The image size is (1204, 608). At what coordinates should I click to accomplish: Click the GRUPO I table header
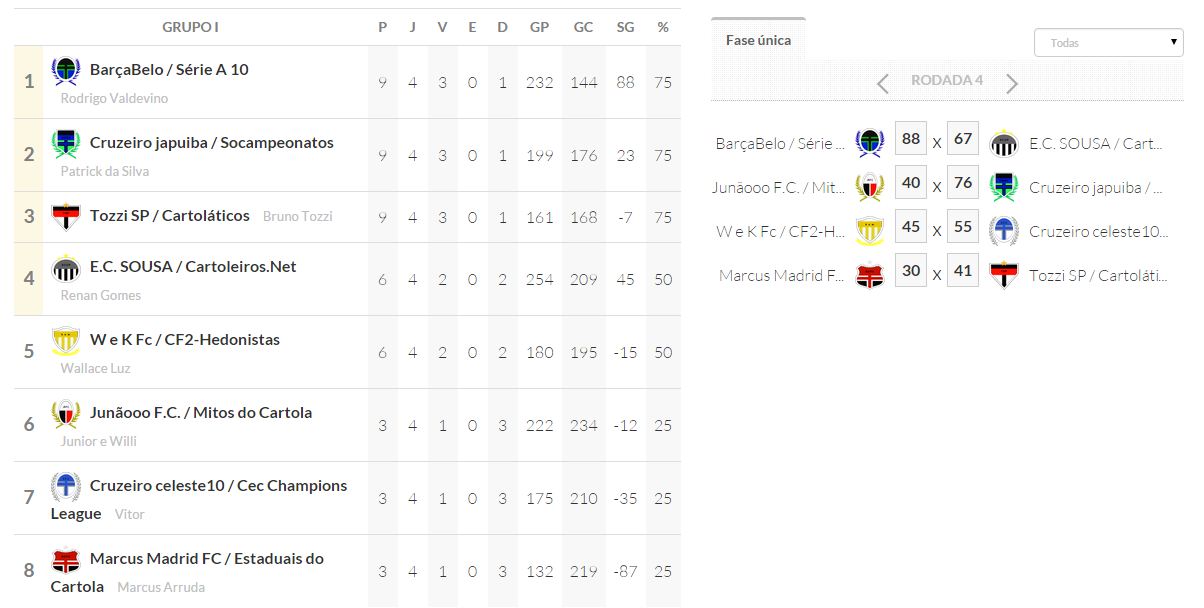point(190,27)
